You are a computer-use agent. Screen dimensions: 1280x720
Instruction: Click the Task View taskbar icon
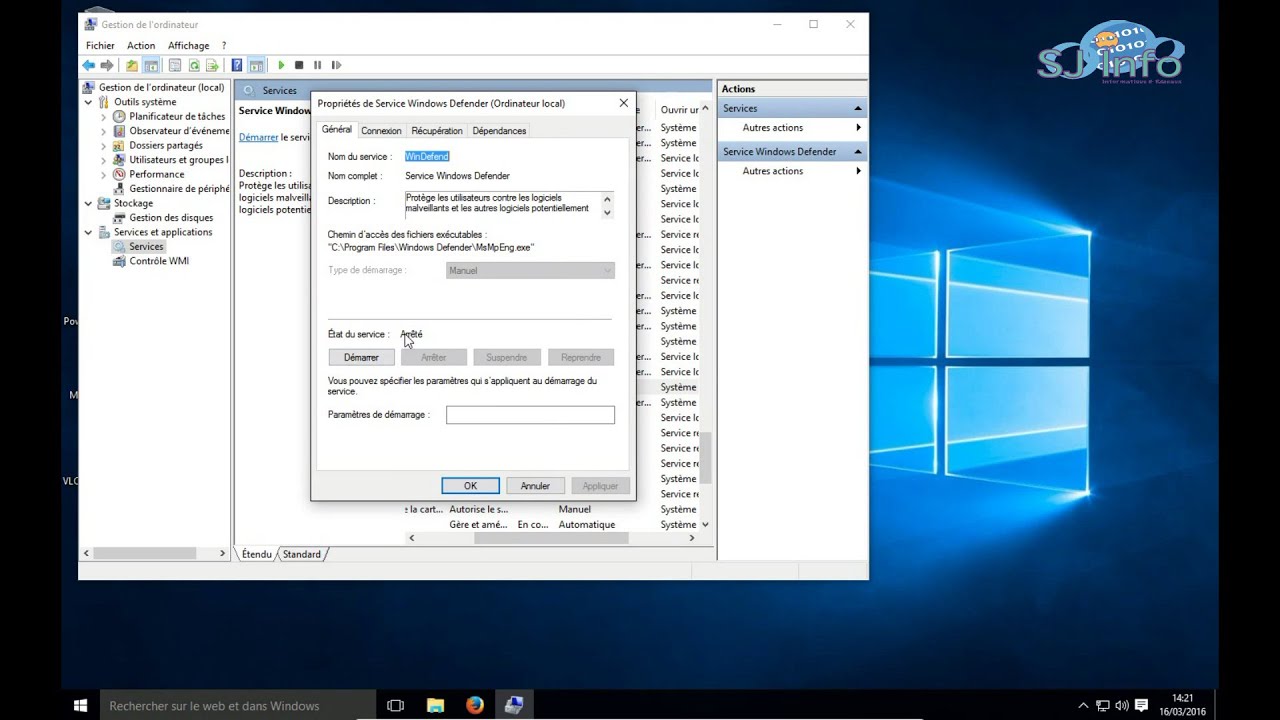point(395,705)
